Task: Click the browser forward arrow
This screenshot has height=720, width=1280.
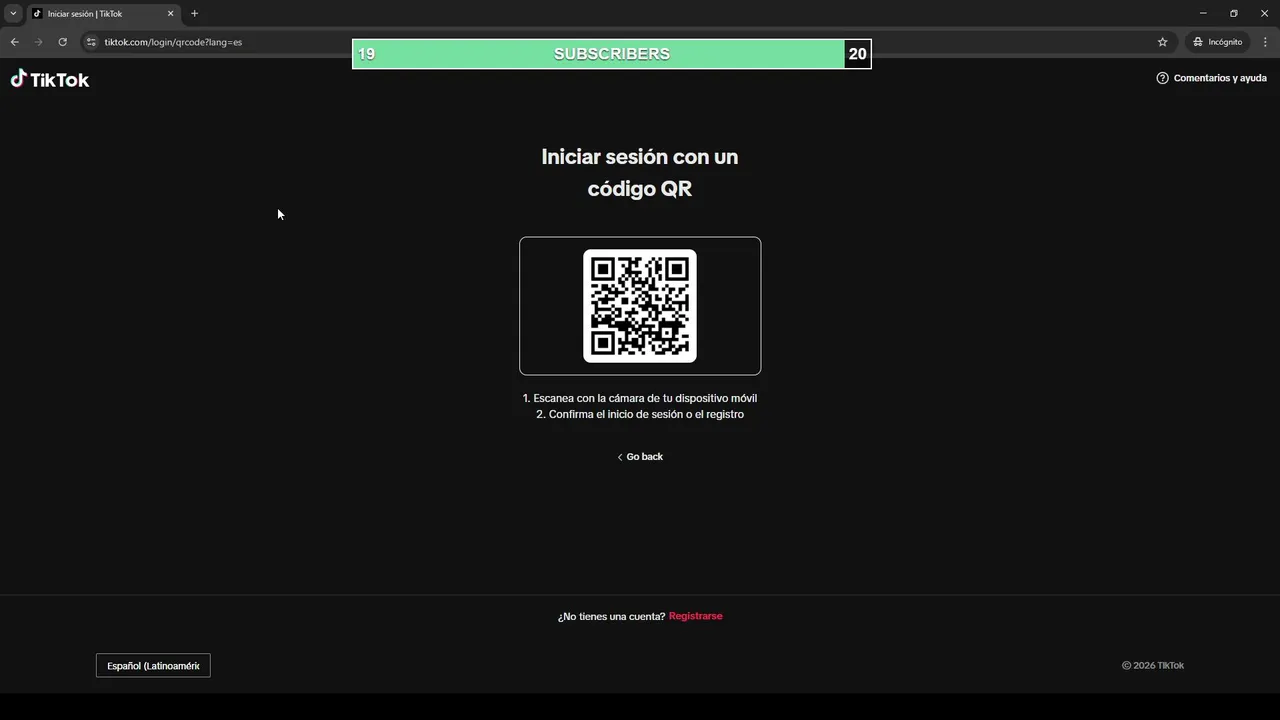Action: [38, 42]
